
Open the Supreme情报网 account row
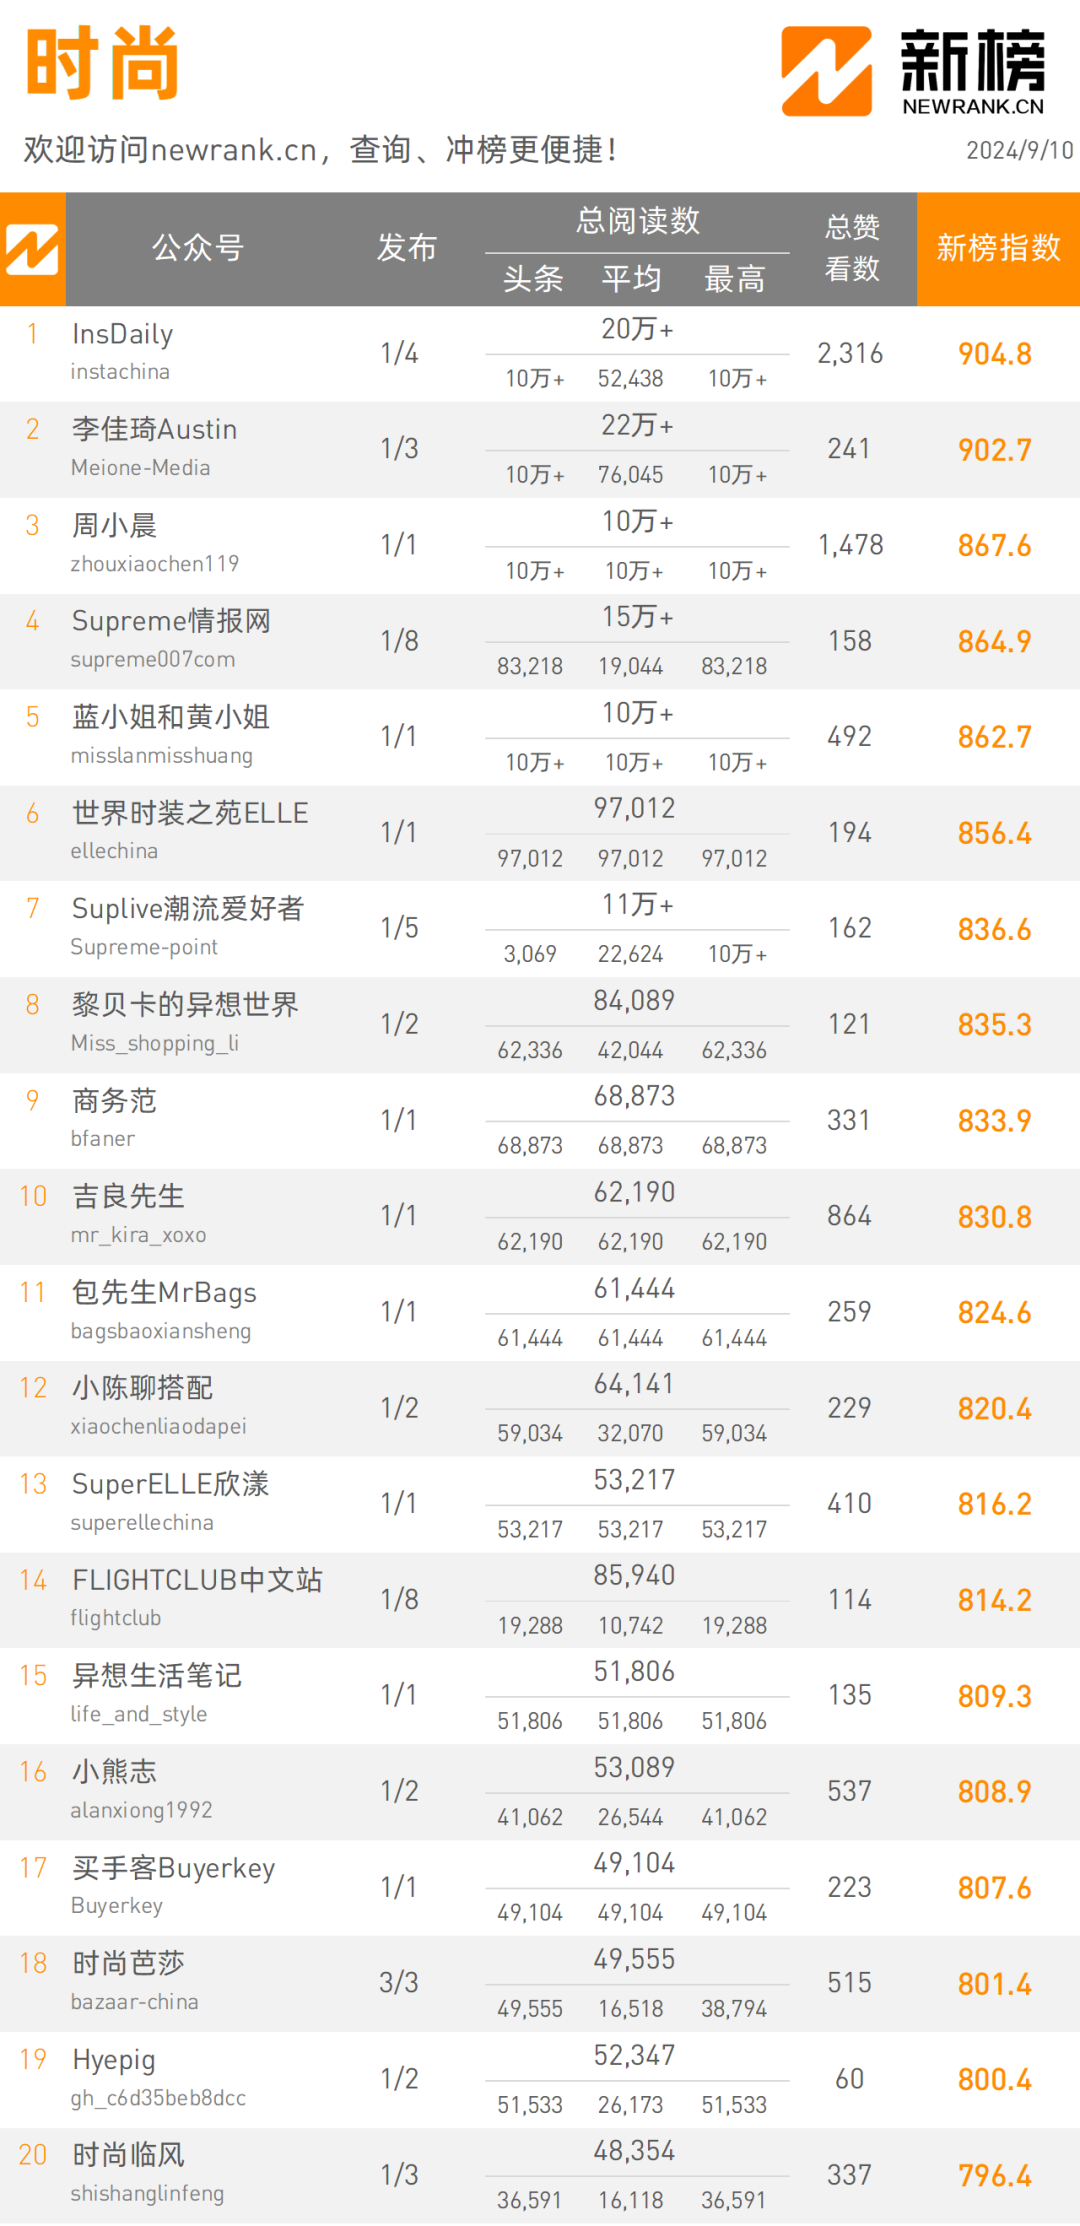540,641
